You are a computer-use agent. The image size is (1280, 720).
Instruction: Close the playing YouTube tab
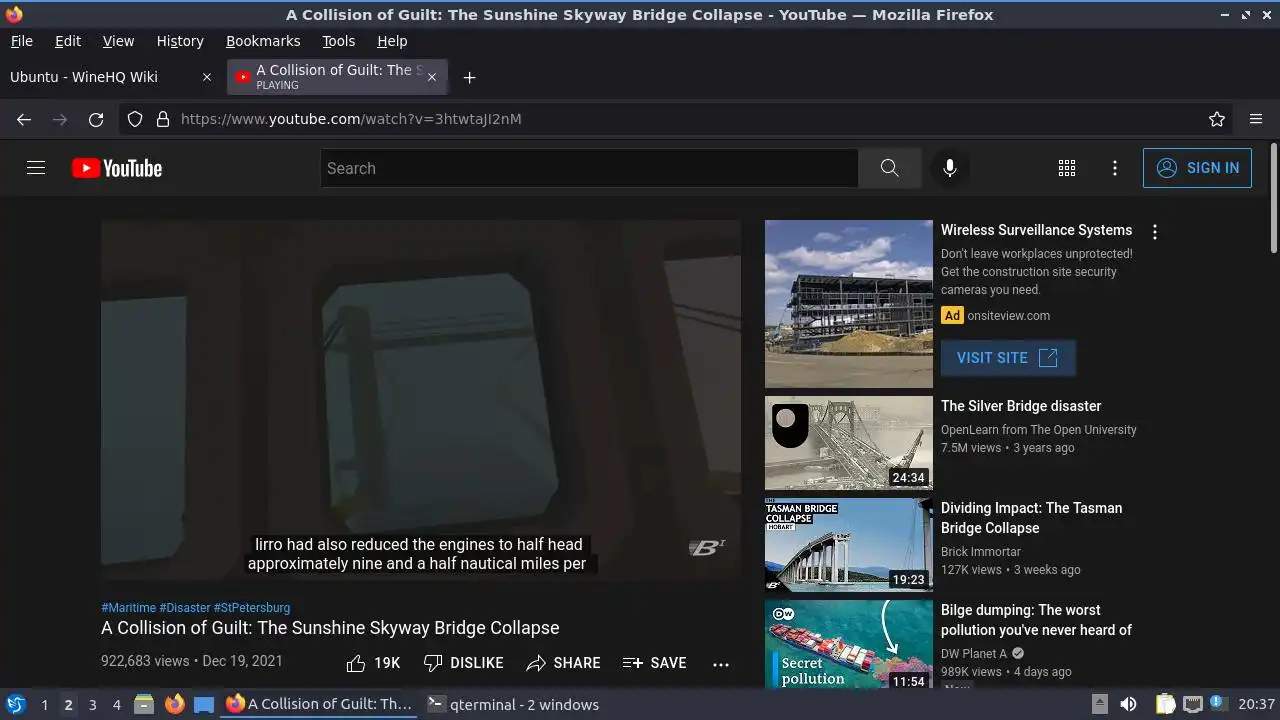432,77
